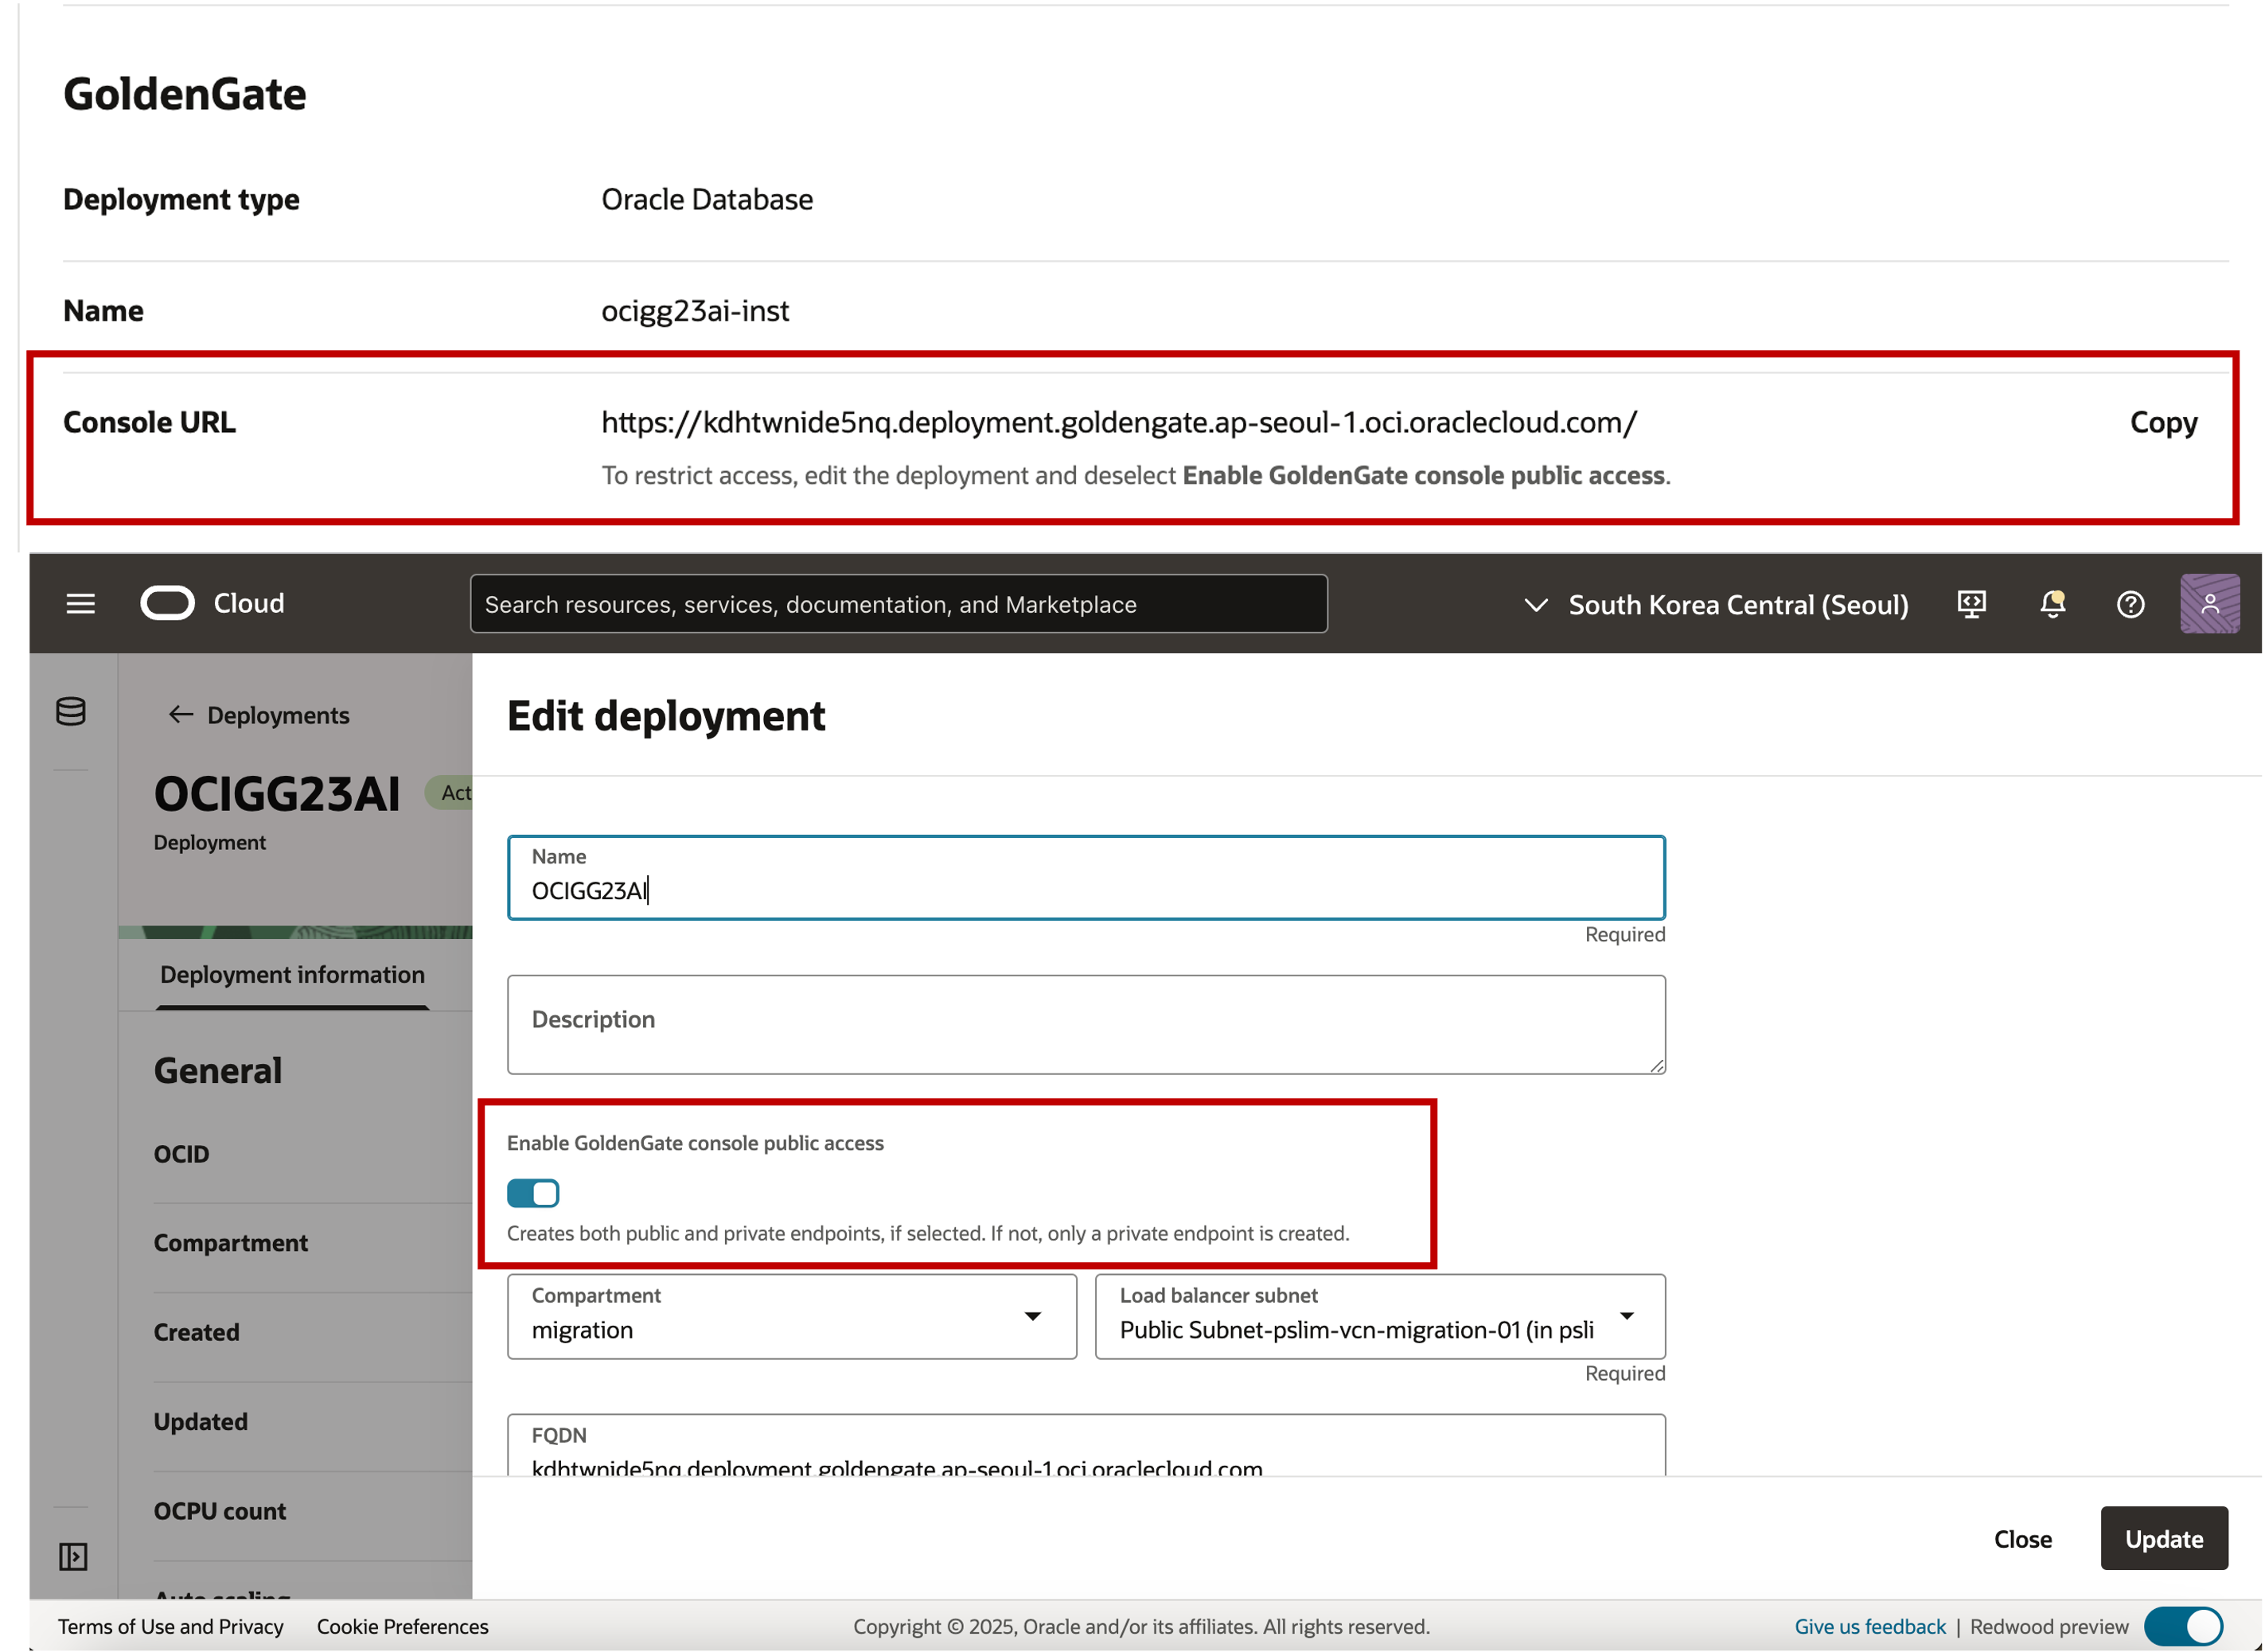Copy the Console URL

point(2164,422)
